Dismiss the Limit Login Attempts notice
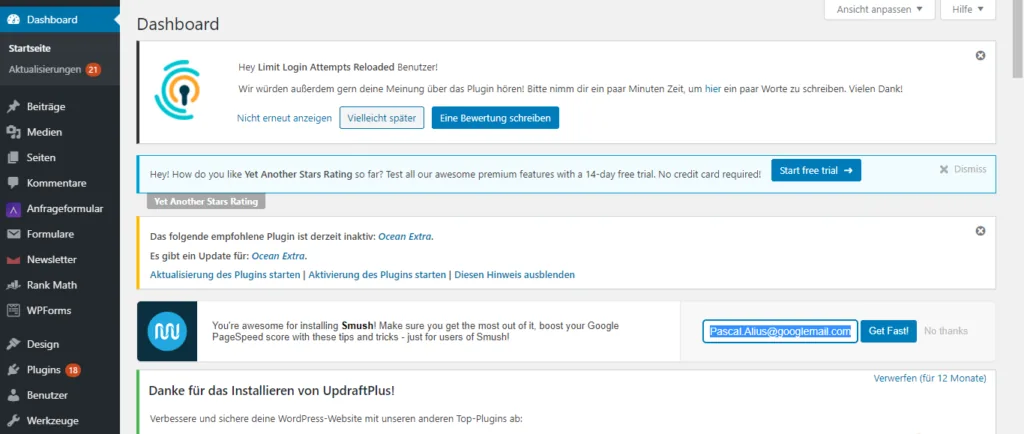The height and width of the screenshot is (434, 1024). click(x=980, y=55)
